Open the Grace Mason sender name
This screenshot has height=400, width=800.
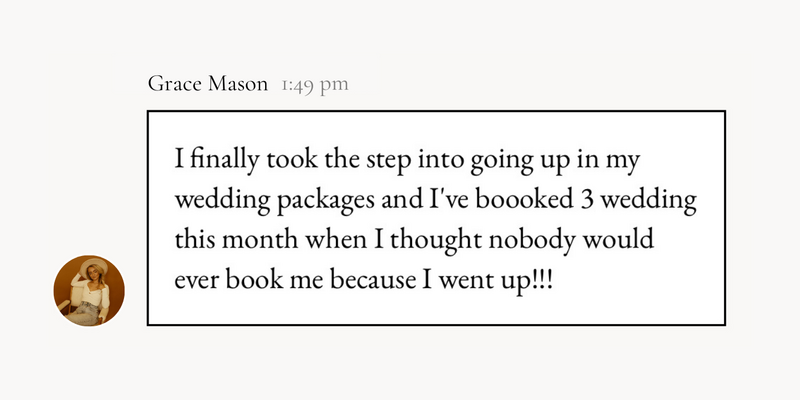[208, 84]
